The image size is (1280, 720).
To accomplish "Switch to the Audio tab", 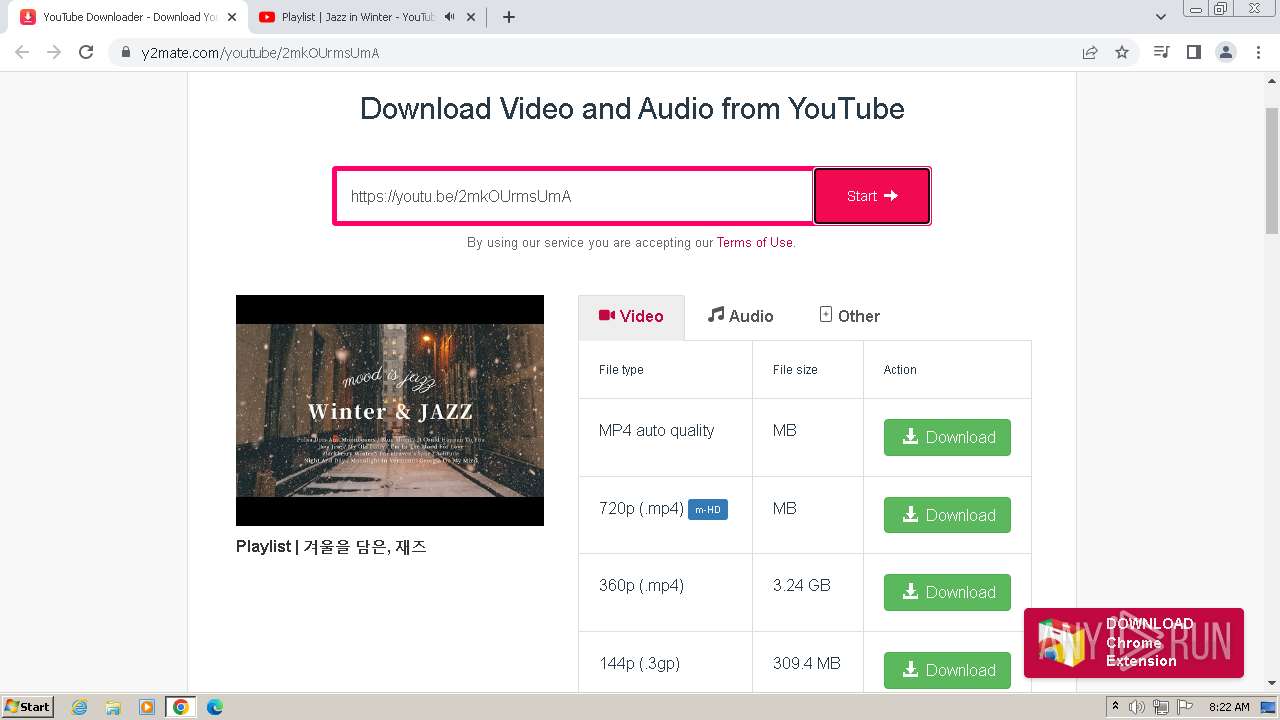I will tap(740, 316).
